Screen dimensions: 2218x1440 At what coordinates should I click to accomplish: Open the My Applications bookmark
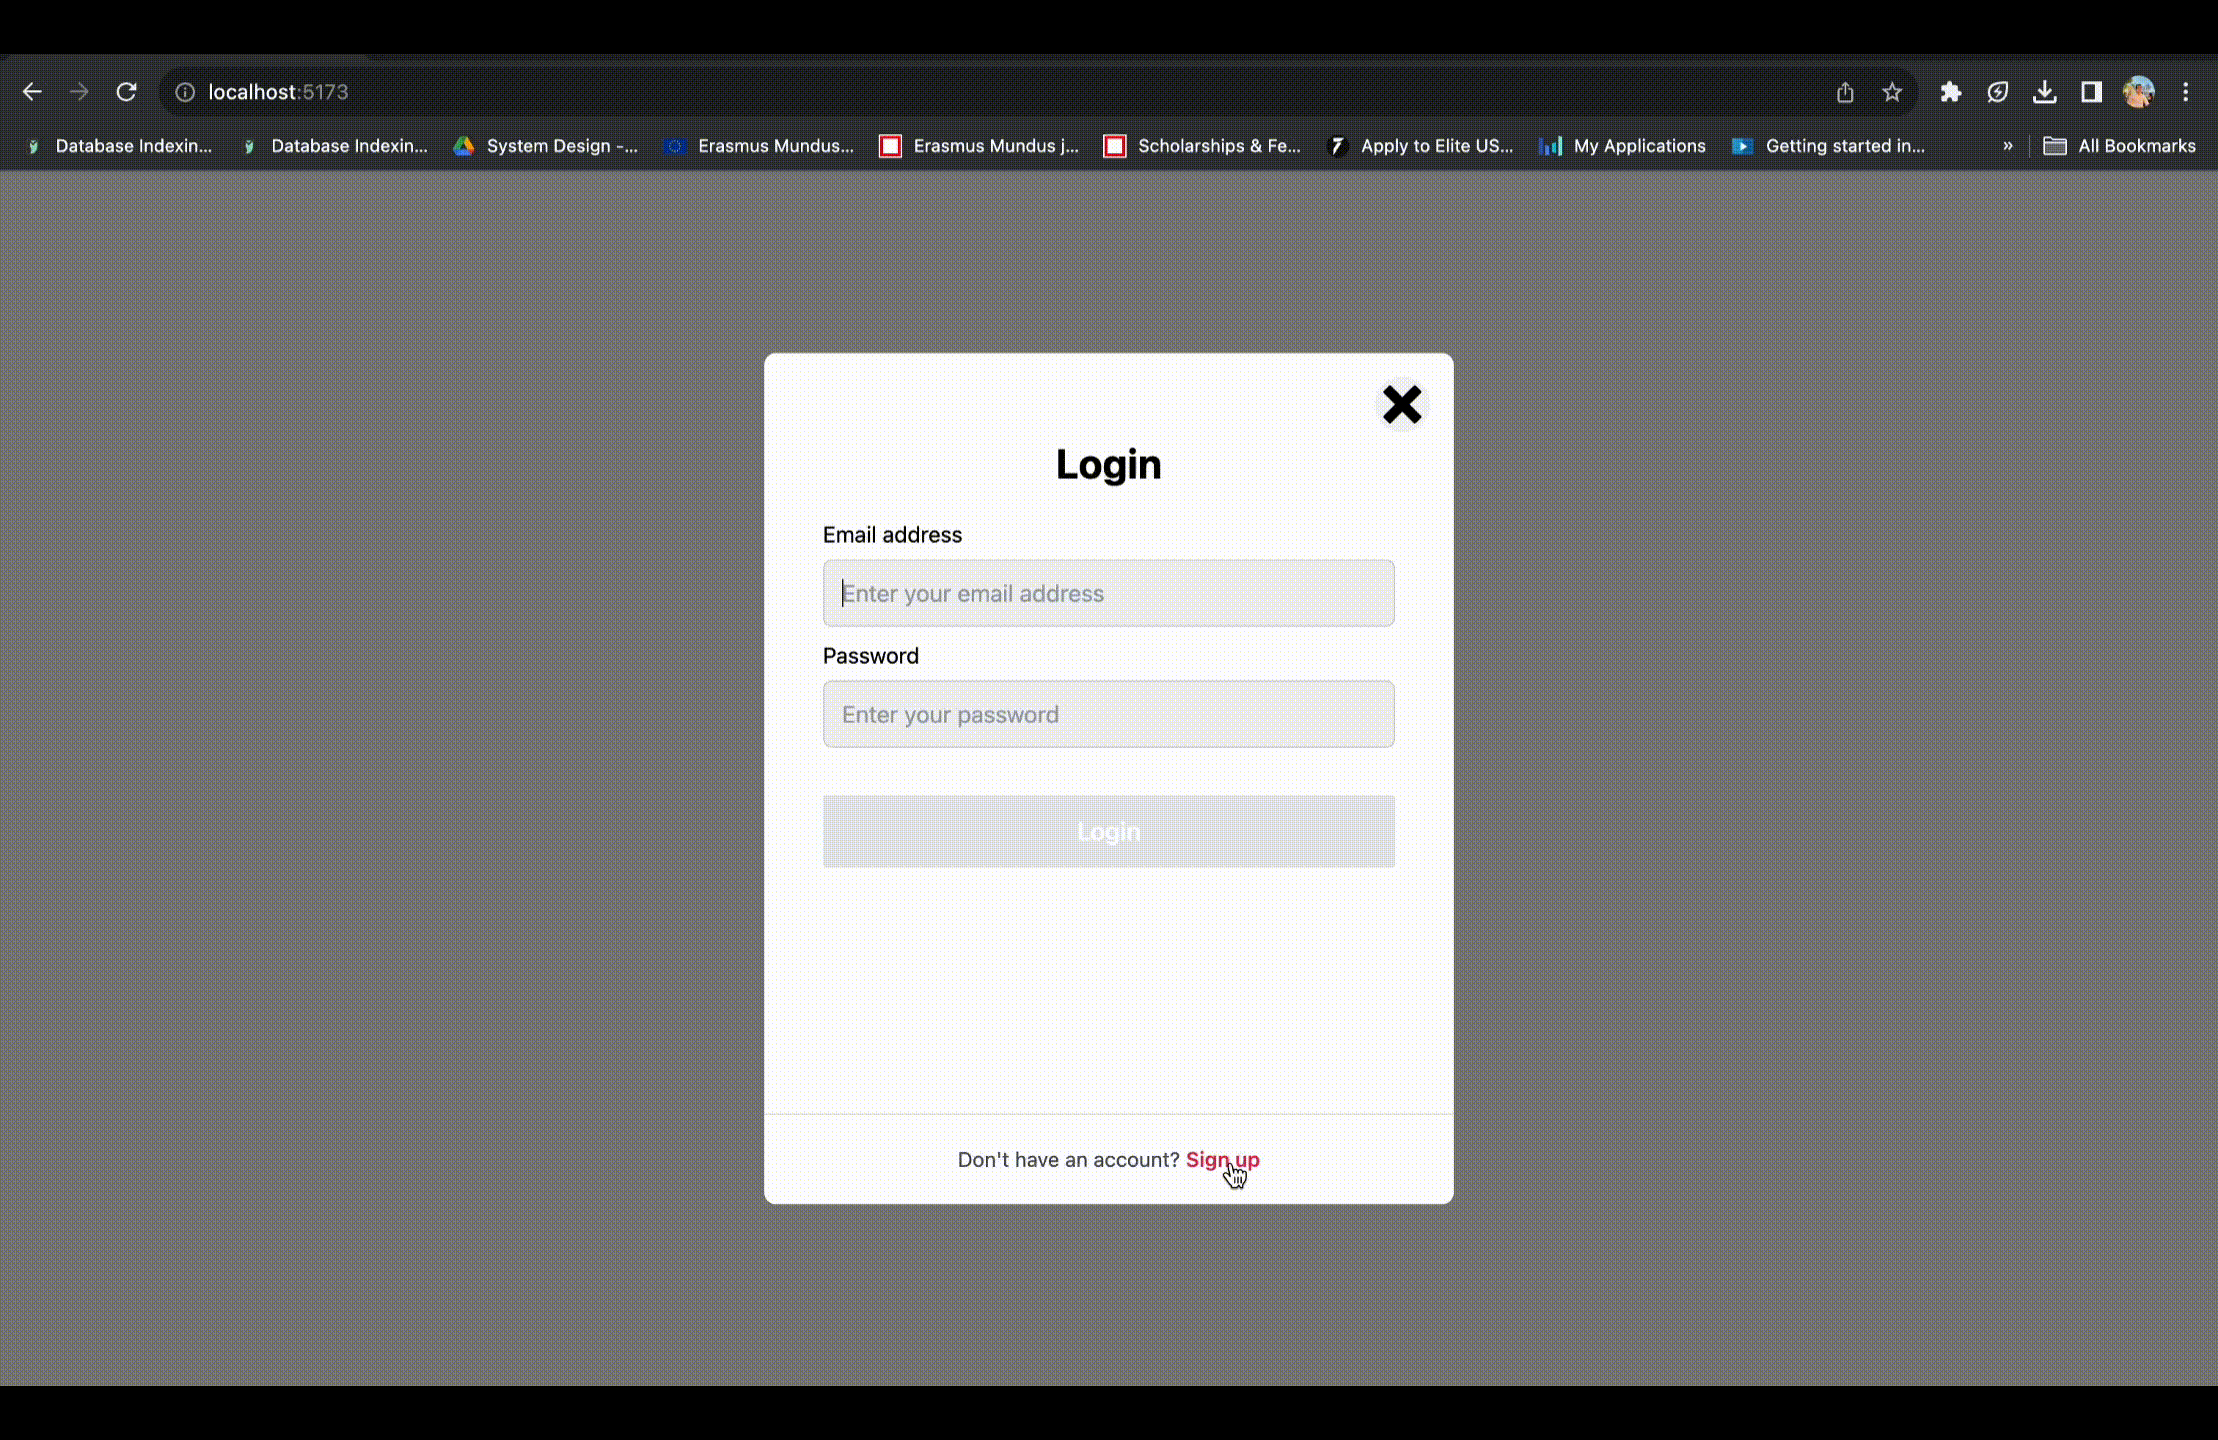point(1622,146)
